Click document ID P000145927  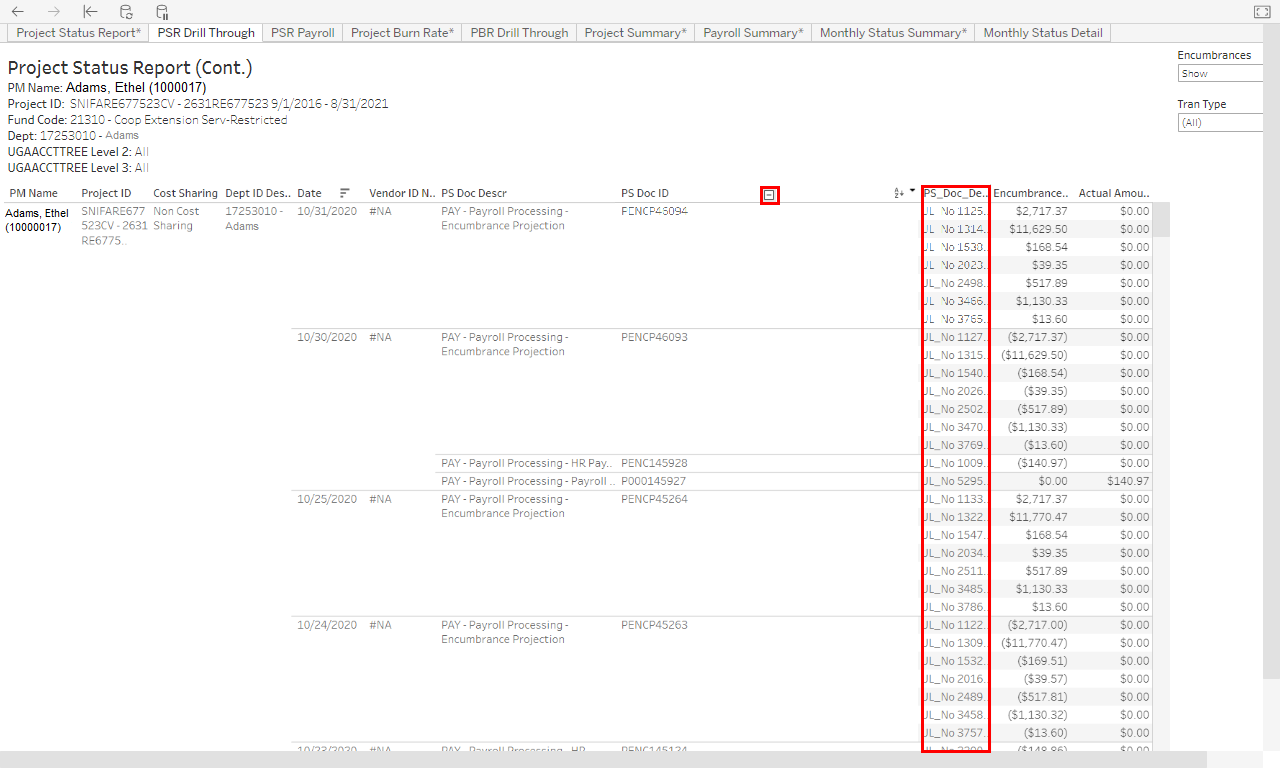tap(654, 481)
